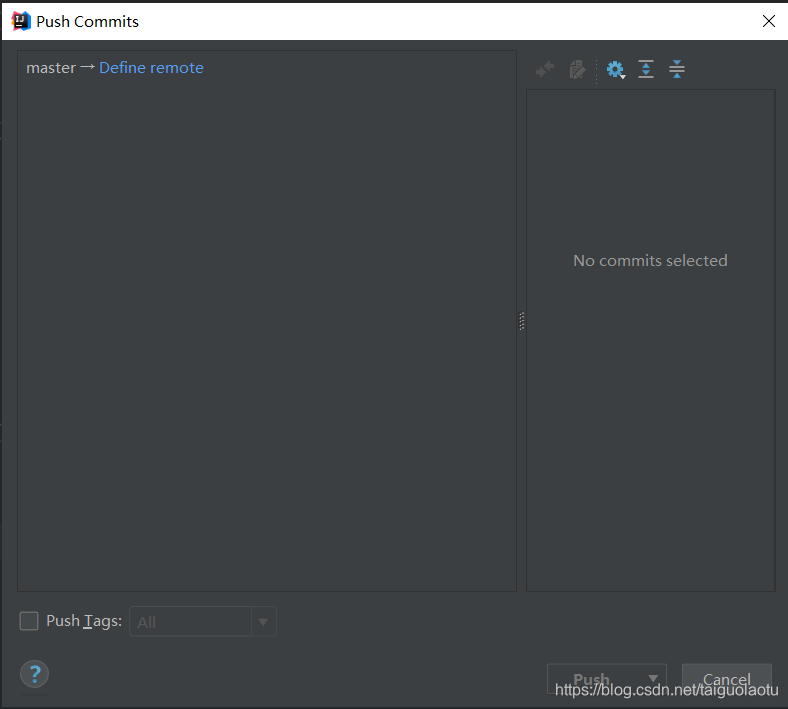The image size is (788, 709).
Task: Open the help question mark button
Action: 35,674
